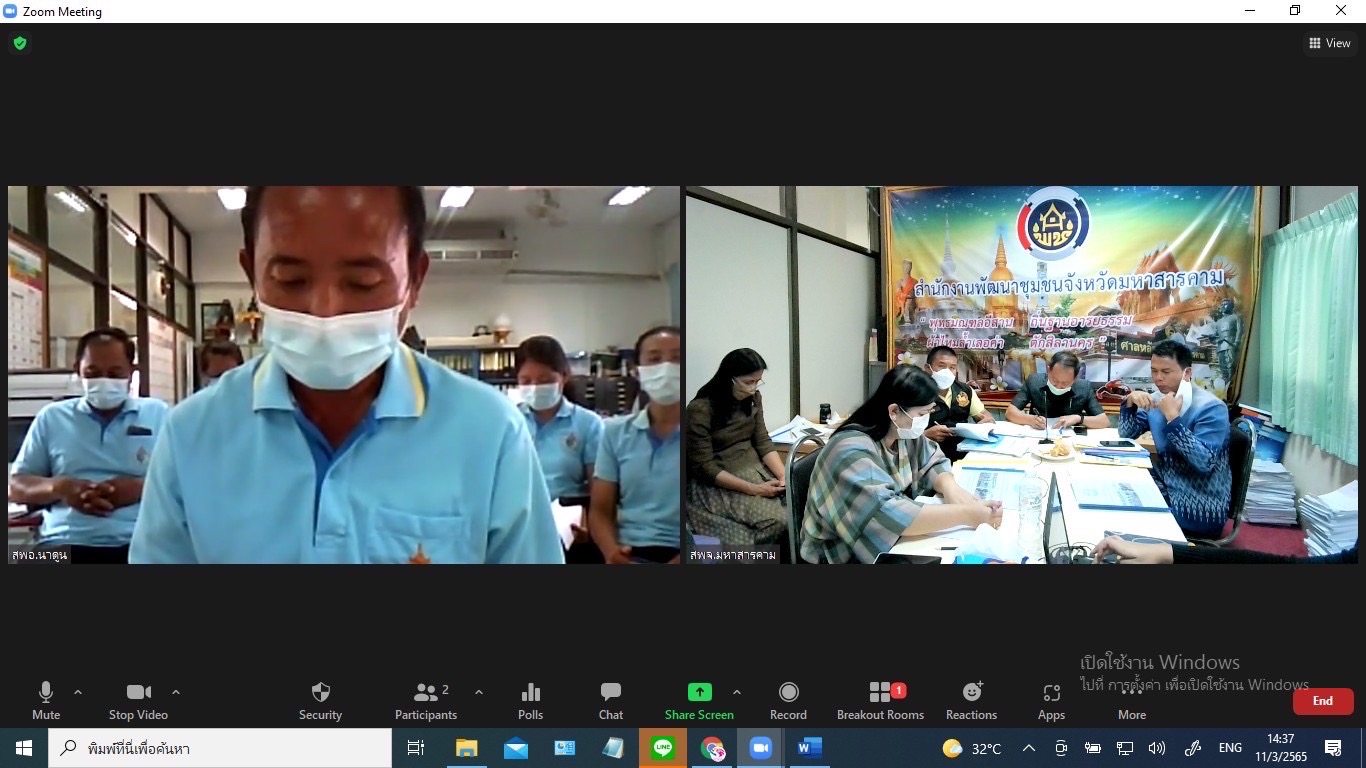Viewport: 1366px width, 768px height.
Task: Select the สพจ.มหาสารคาม video tile
Action: tap(1022, 375)
